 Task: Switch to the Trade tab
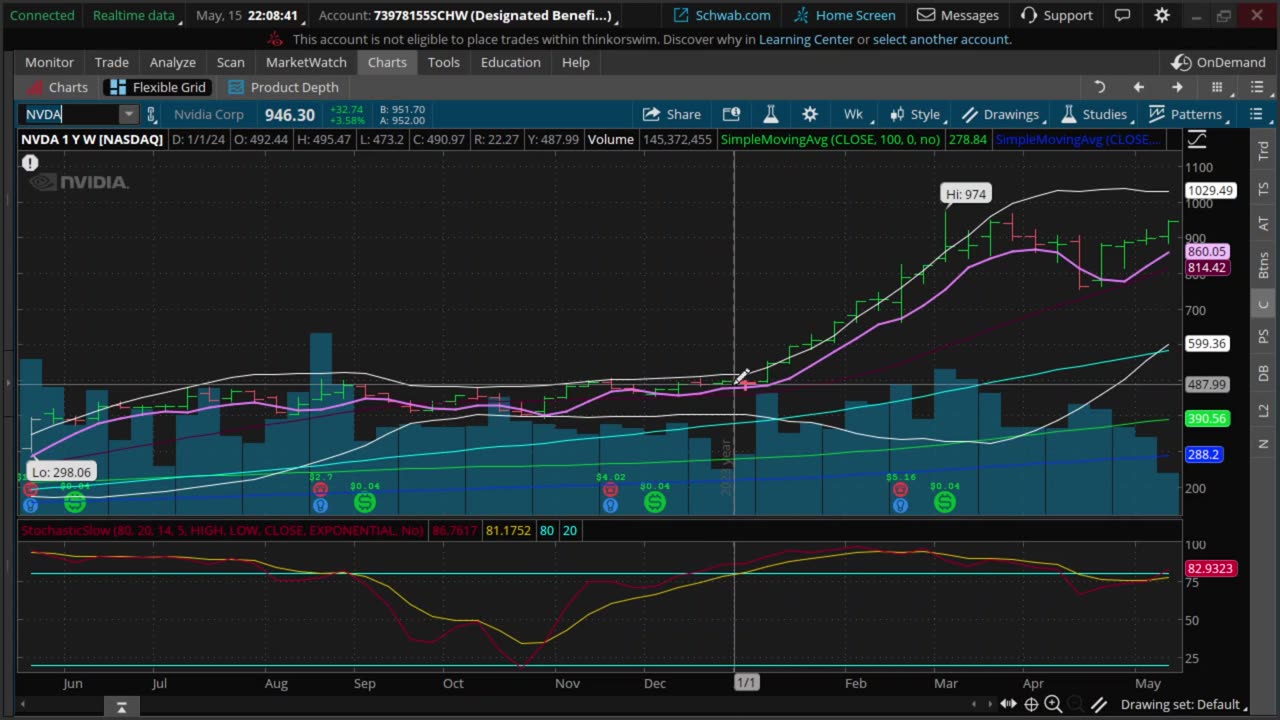111,62
